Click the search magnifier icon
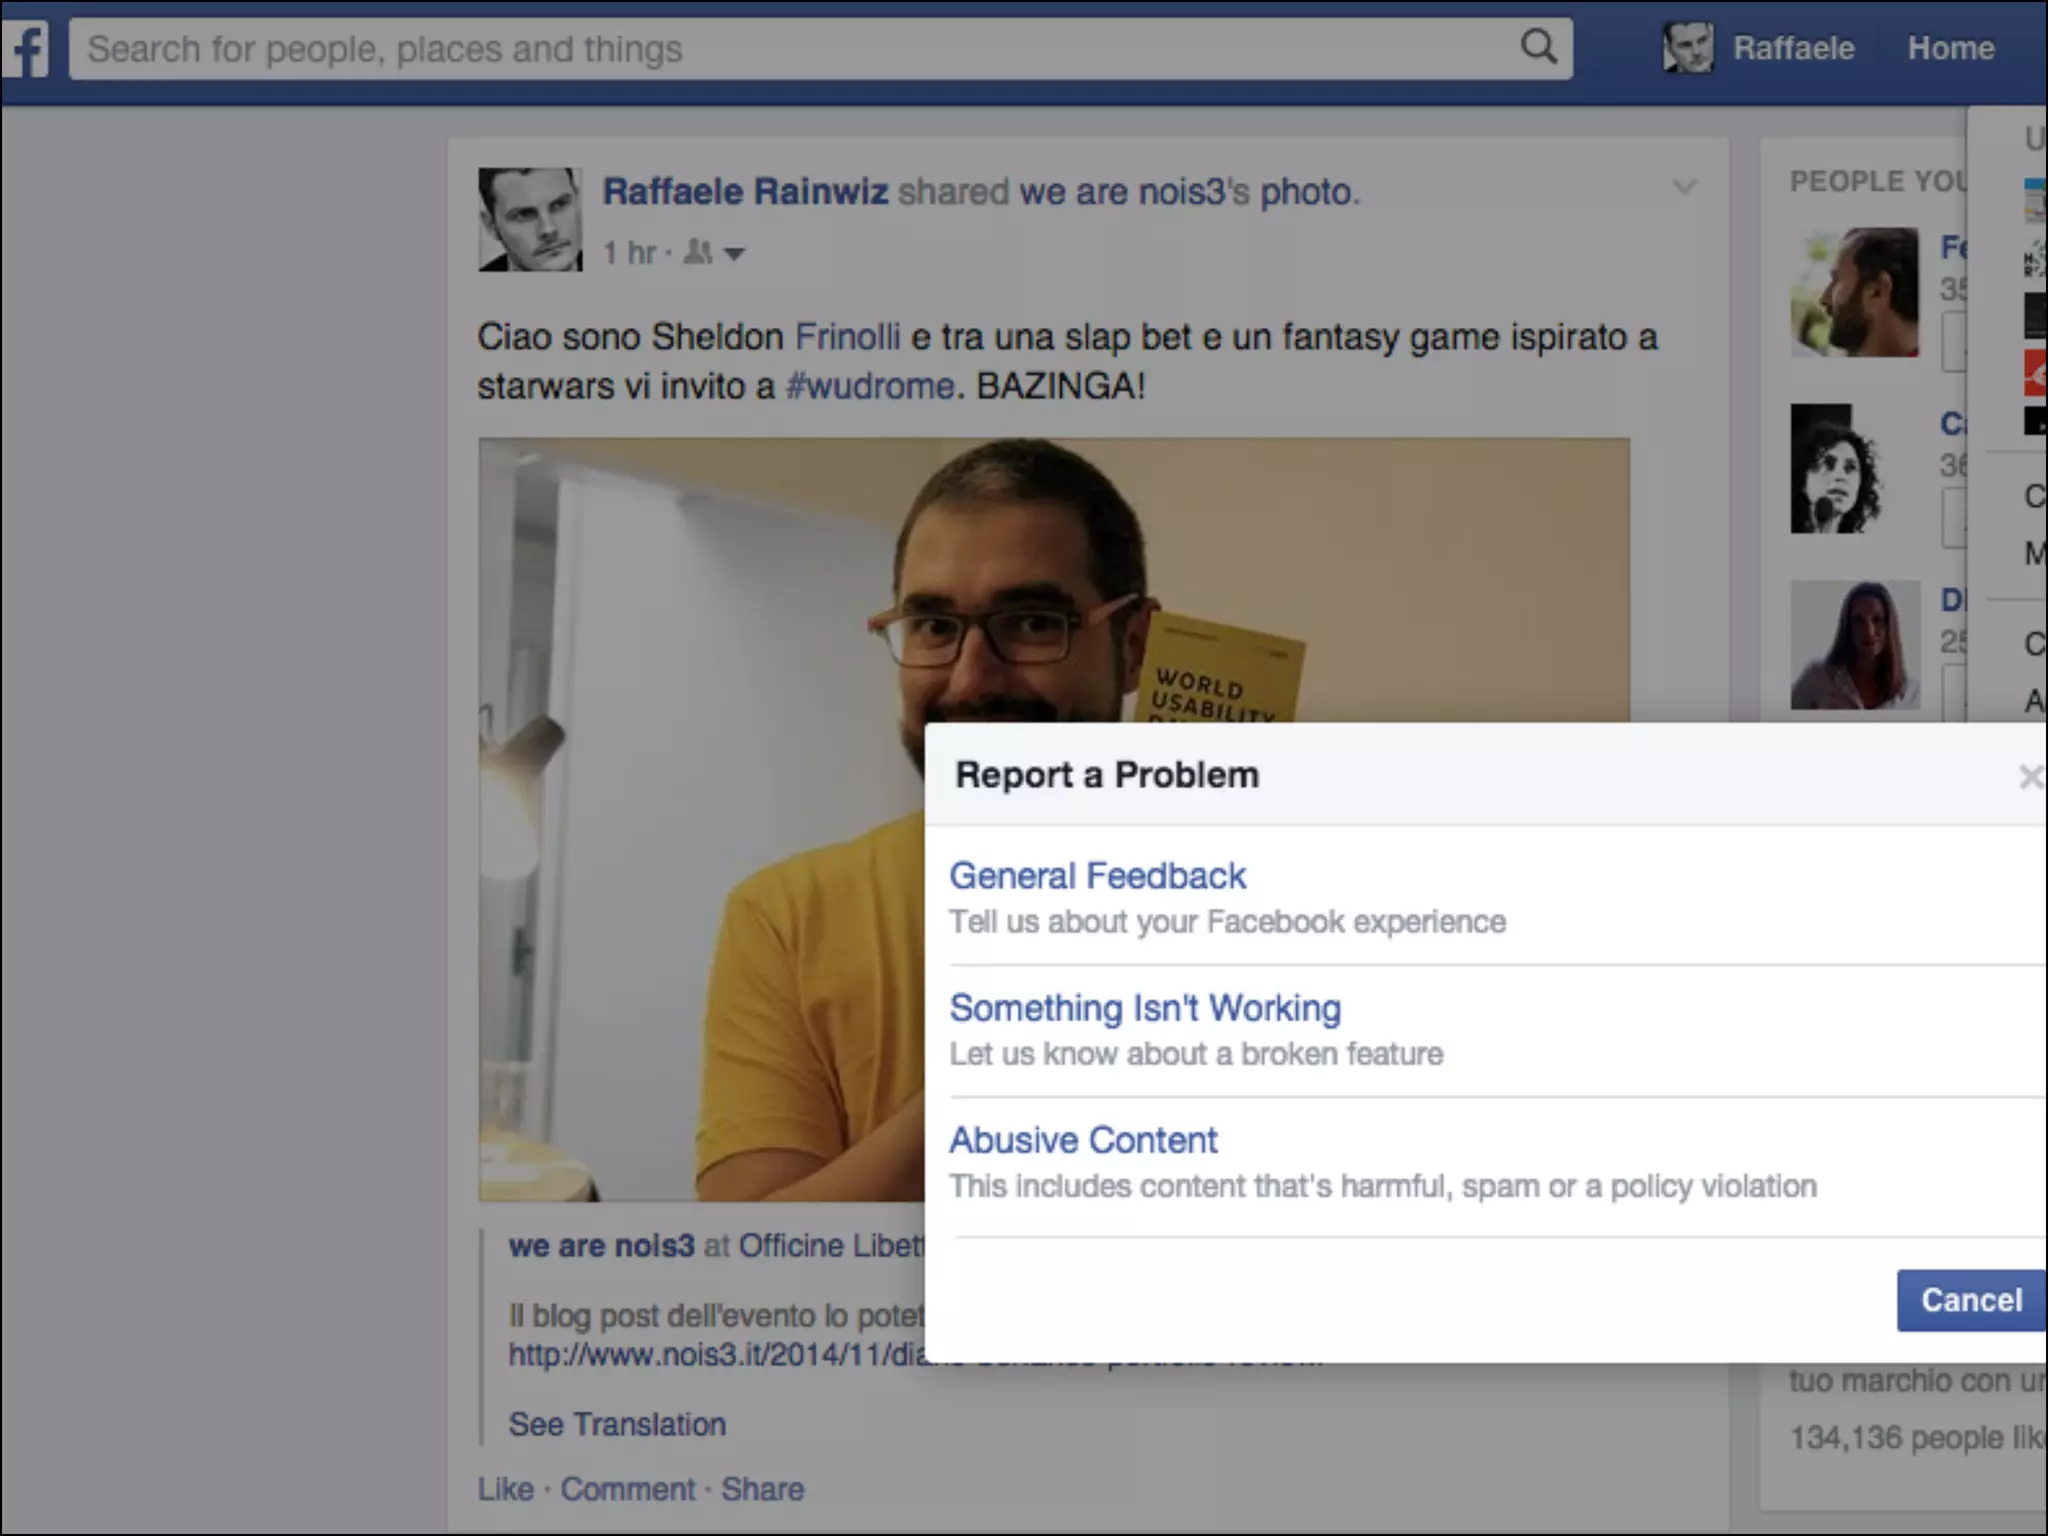Viewport: 2048px width, 1536px height. 1538,47
